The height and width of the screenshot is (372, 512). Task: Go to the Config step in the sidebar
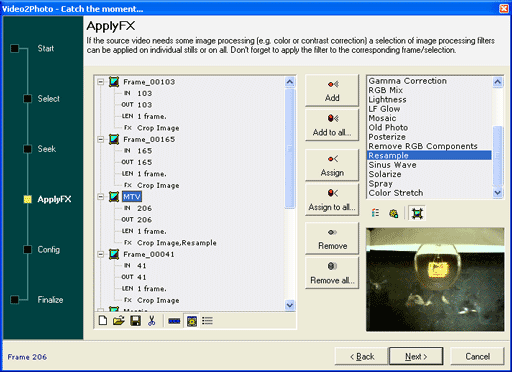(49, 249)
